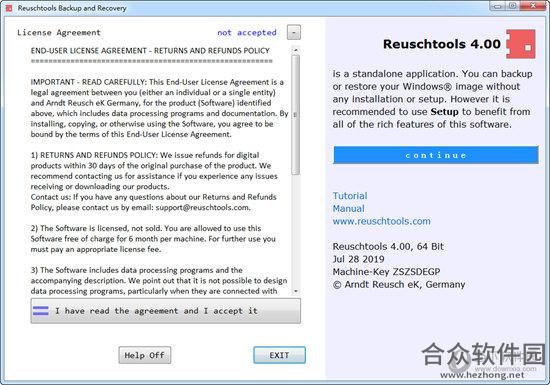Click '© Arndt Reusch eK, Germany' text
550x385 pixels.
click(399, 284)
